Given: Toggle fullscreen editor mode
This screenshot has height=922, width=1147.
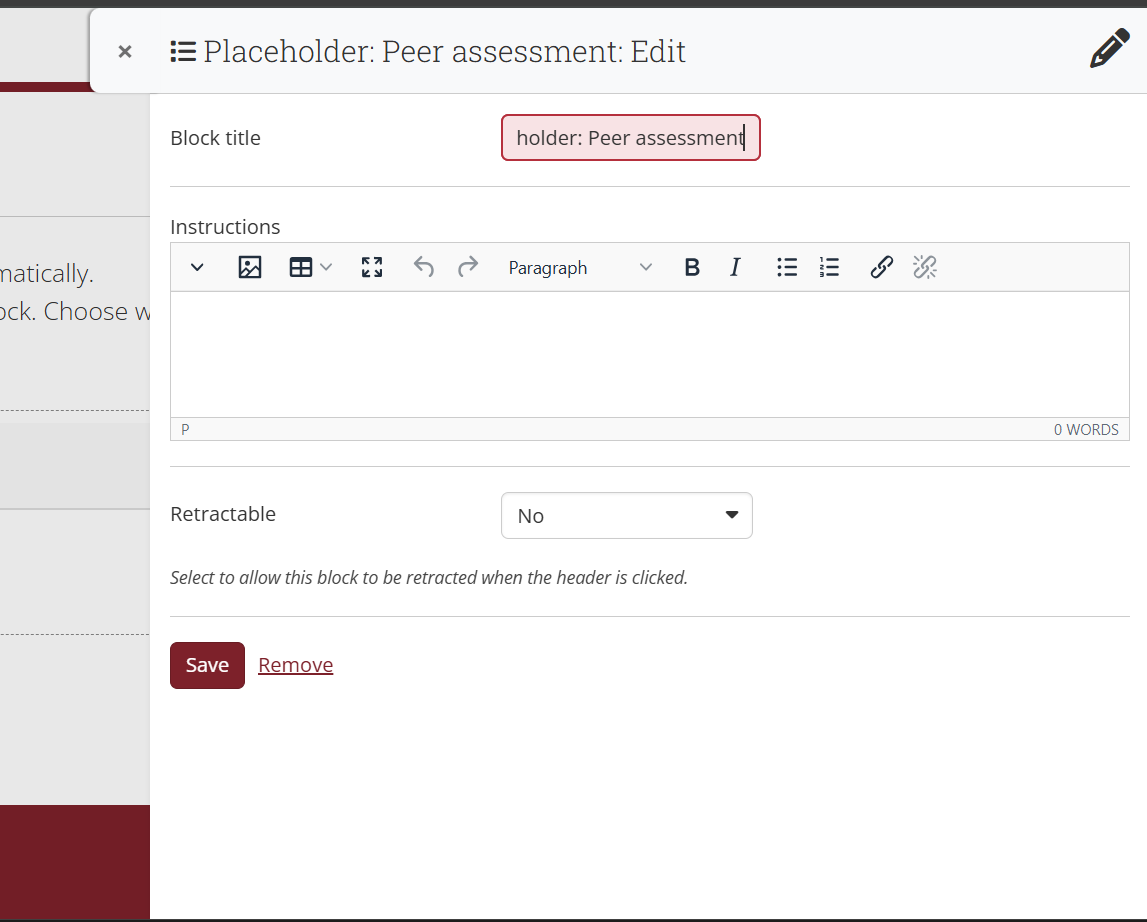Looking at the screenshot, I should (372, 267).
